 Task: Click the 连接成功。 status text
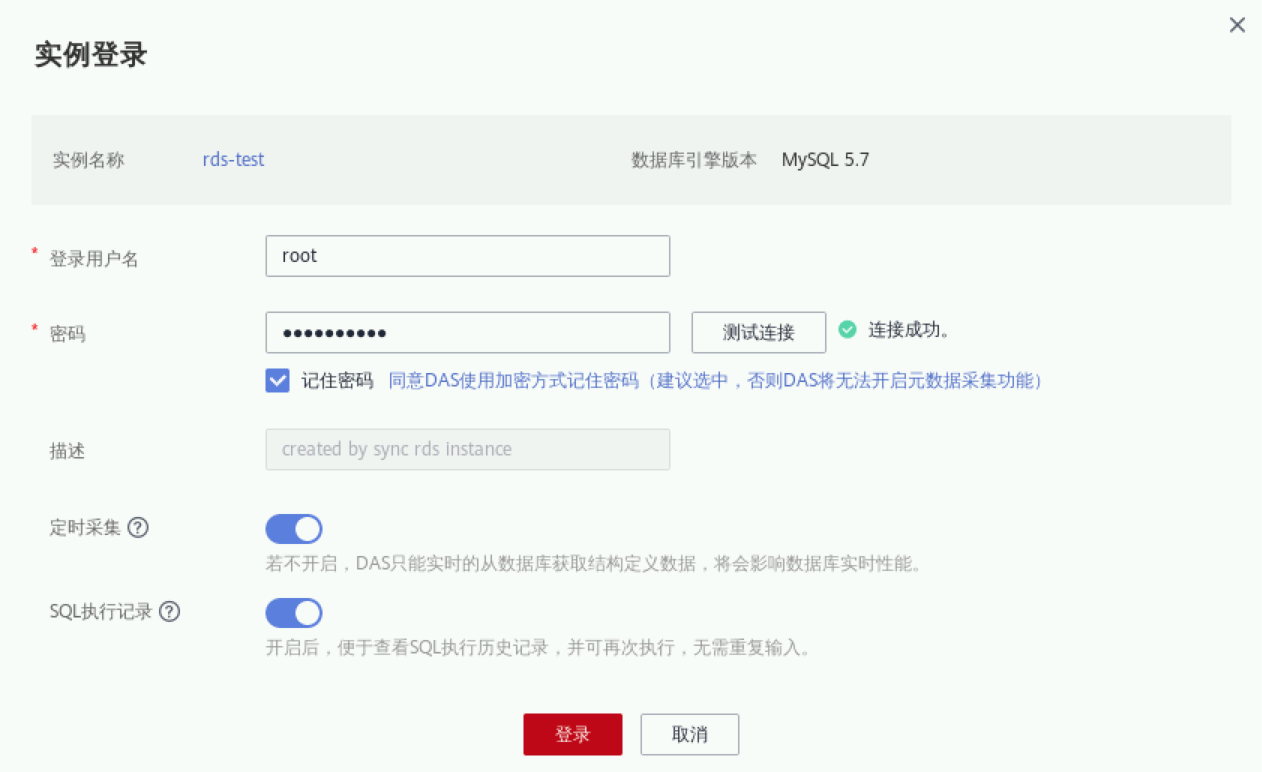click(909, 329)
